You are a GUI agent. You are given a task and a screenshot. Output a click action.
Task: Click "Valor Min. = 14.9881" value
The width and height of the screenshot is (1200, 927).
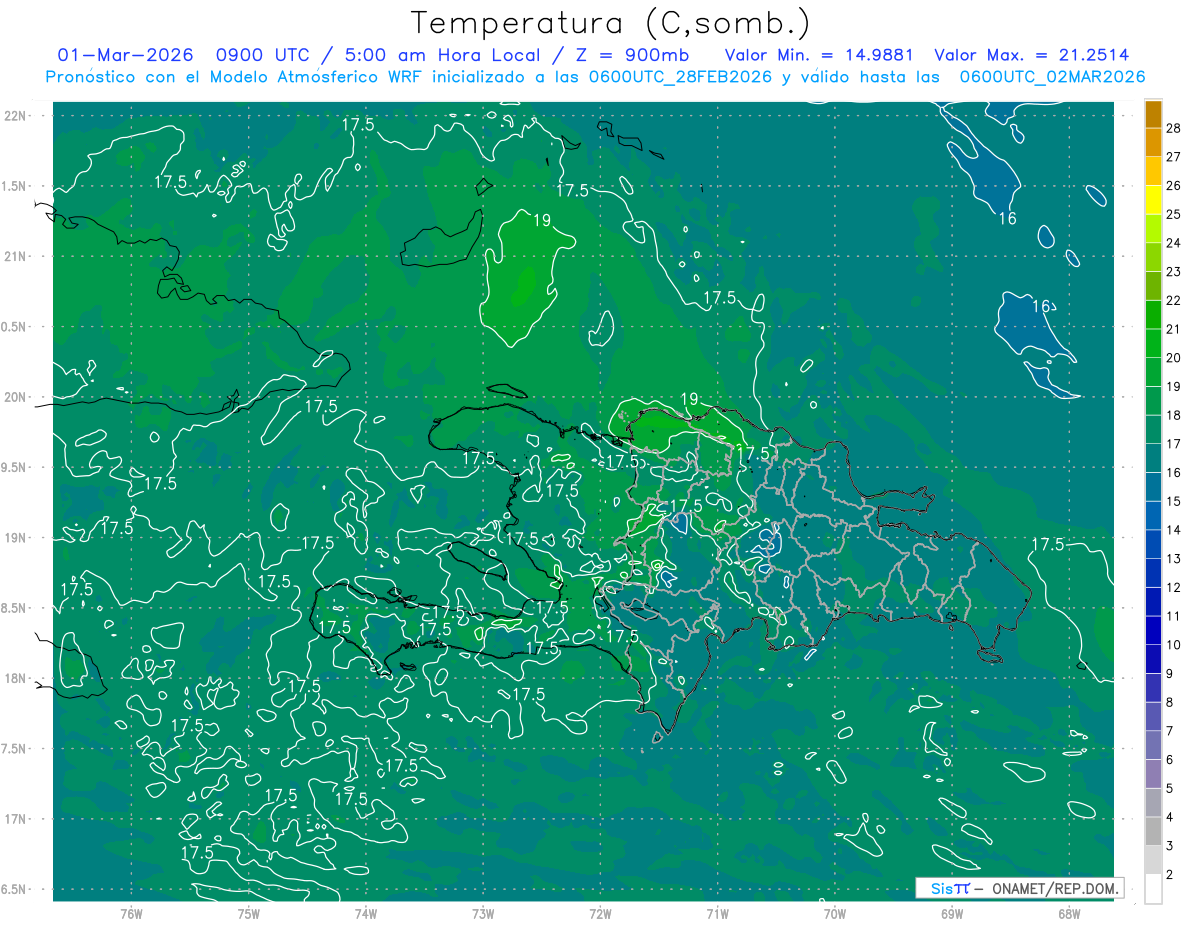point(819,55)
